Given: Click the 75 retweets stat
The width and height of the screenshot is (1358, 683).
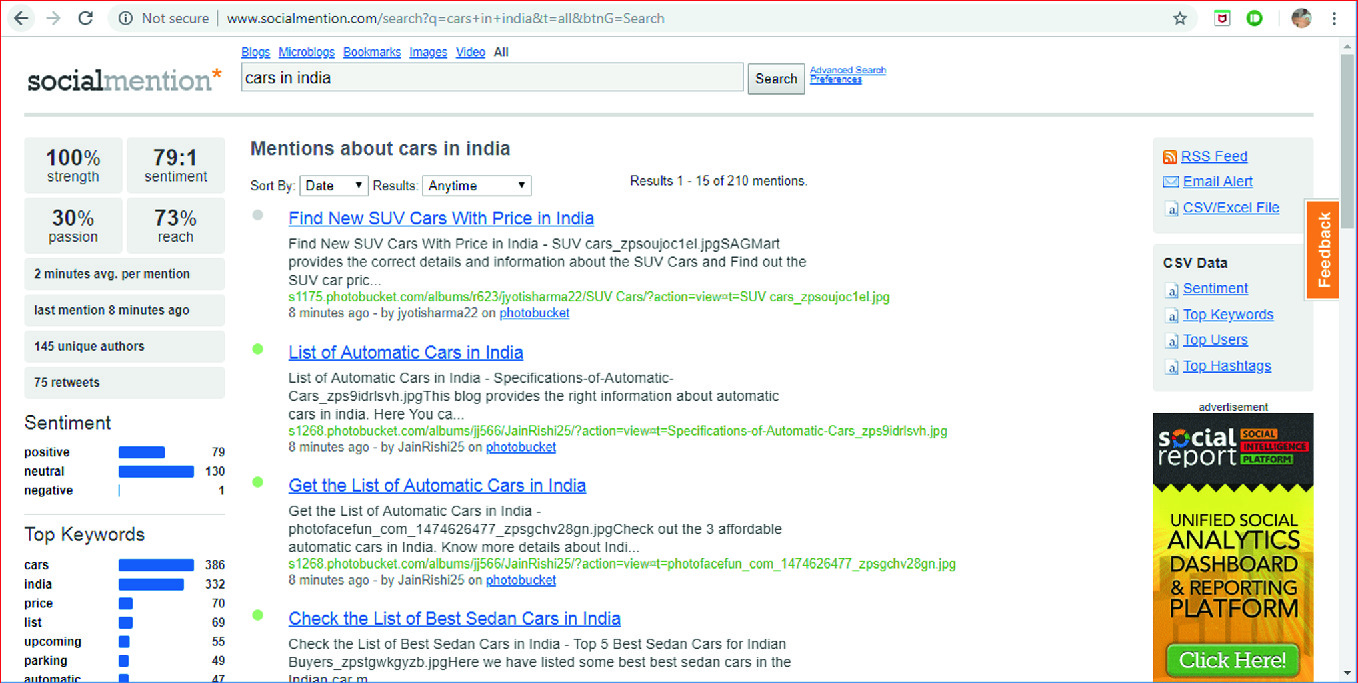Looking at the screenshot, I should coord(125,383).
